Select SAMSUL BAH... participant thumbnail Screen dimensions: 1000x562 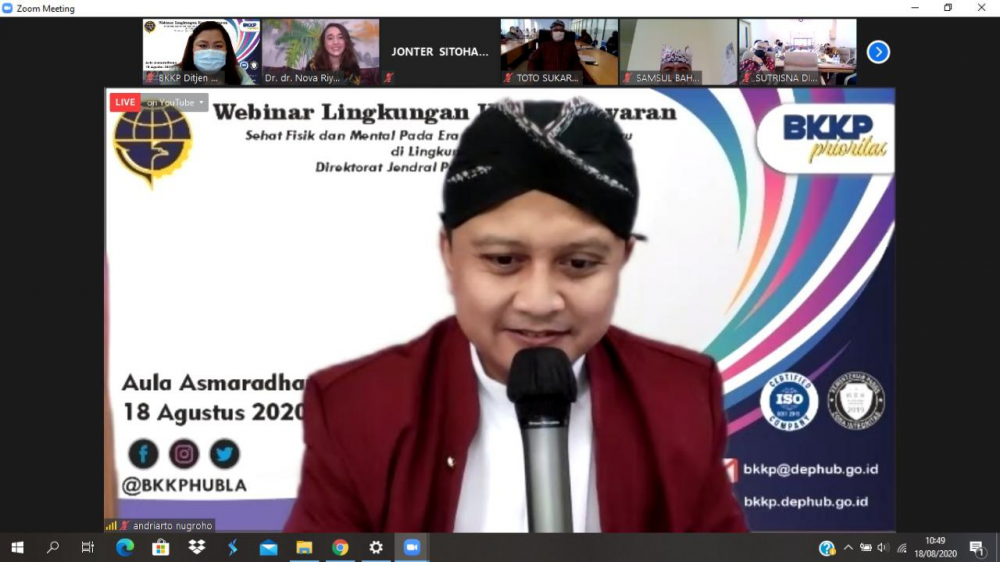[x=679, y=52]
